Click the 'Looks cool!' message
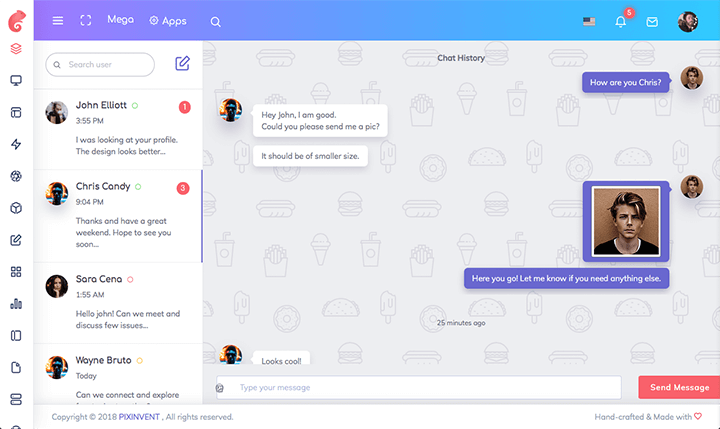 [281, 359]
